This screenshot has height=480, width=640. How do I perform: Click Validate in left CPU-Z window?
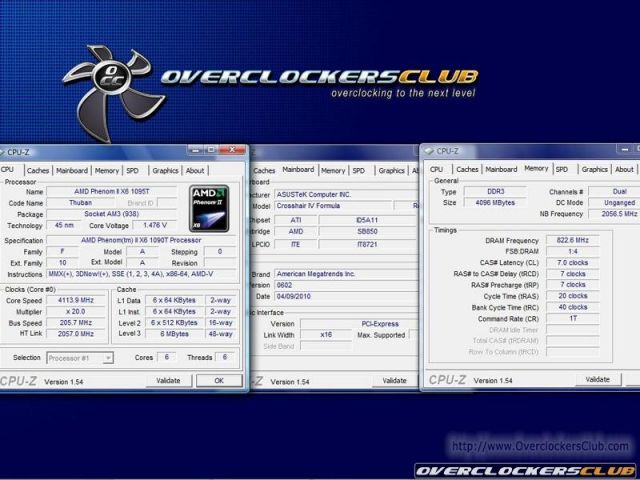[169, 380]
